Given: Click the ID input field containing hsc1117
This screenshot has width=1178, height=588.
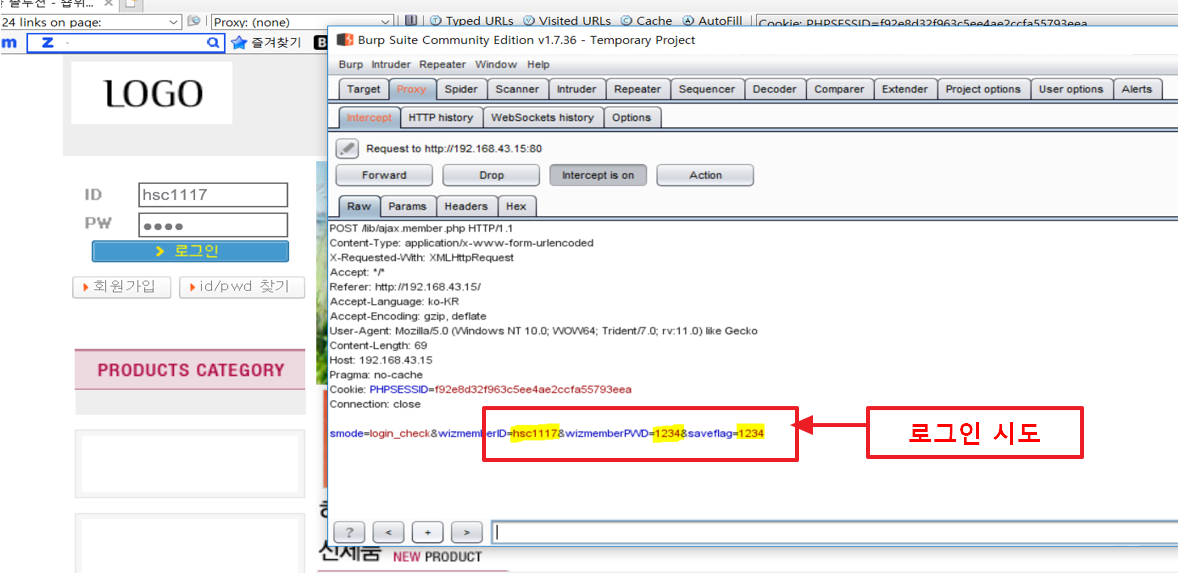Looking at the screenshot, I should 213,195.
